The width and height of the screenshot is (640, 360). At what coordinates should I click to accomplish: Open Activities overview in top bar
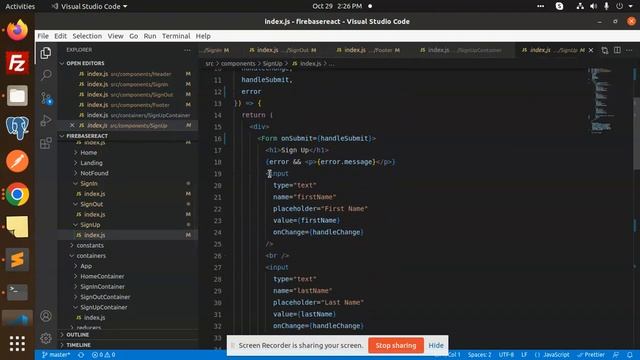point(20,6)
